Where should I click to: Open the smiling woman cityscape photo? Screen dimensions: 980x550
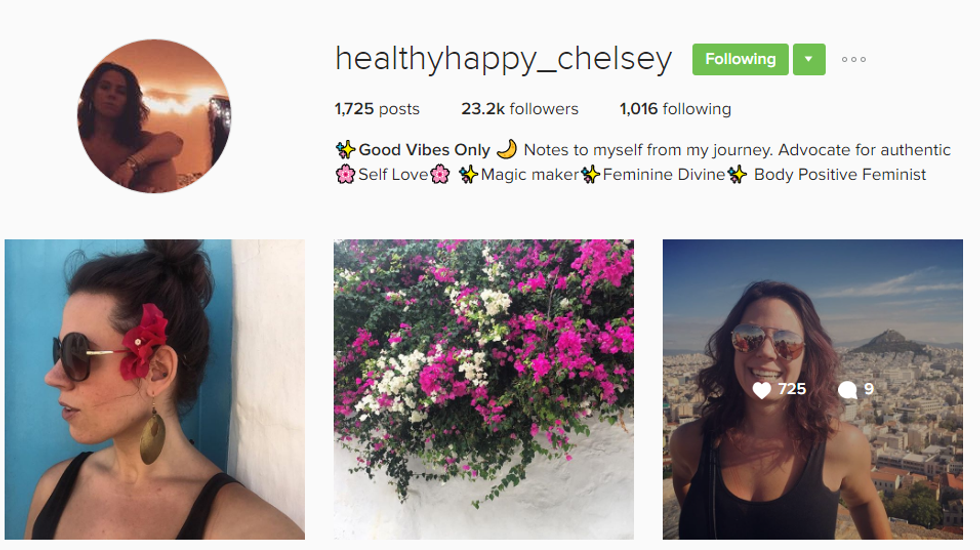pos(812,389)
